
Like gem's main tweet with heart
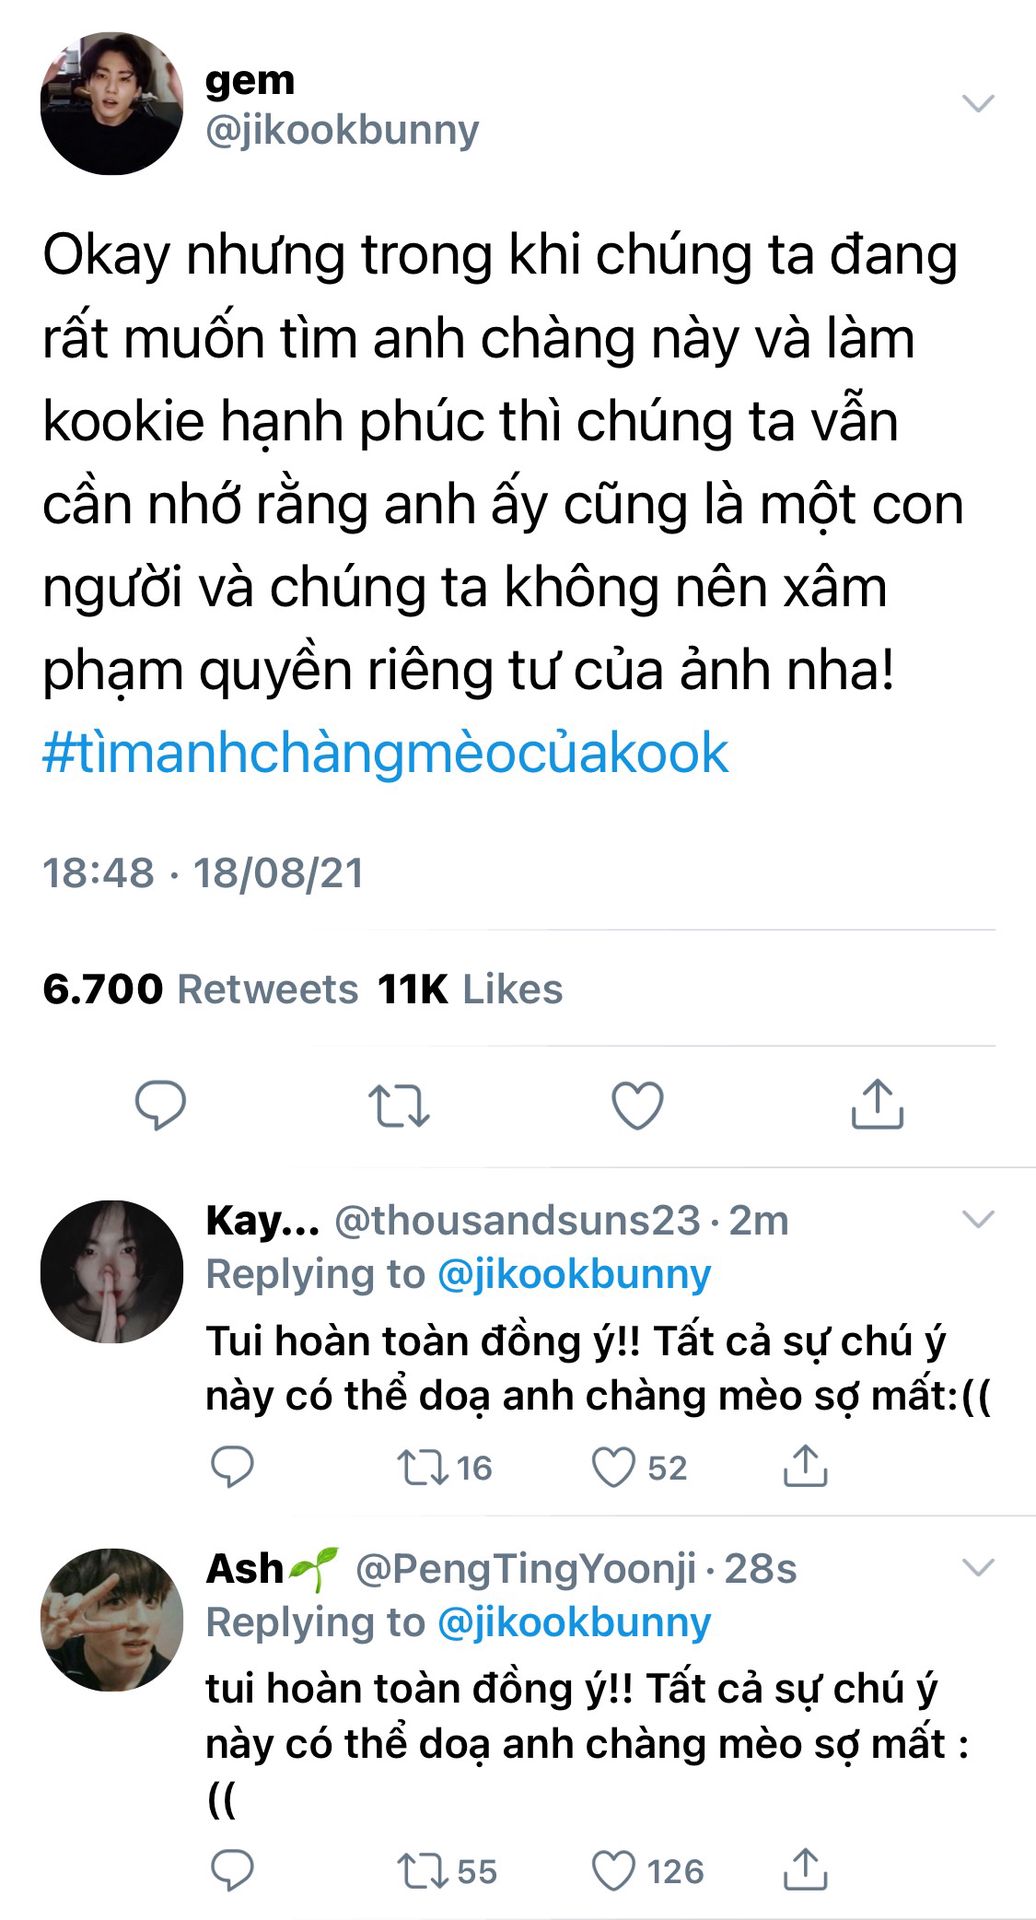point(637,1105)
